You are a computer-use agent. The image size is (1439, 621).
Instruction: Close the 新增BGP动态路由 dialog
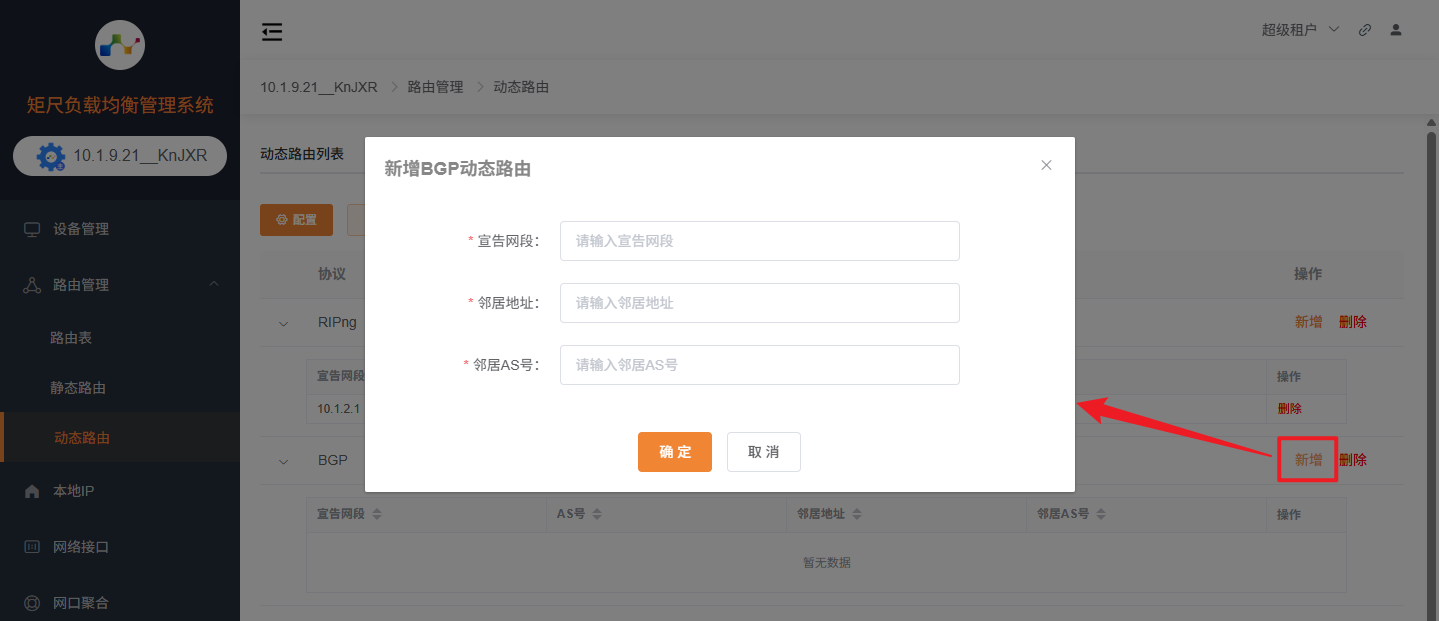click(1046, 165)
